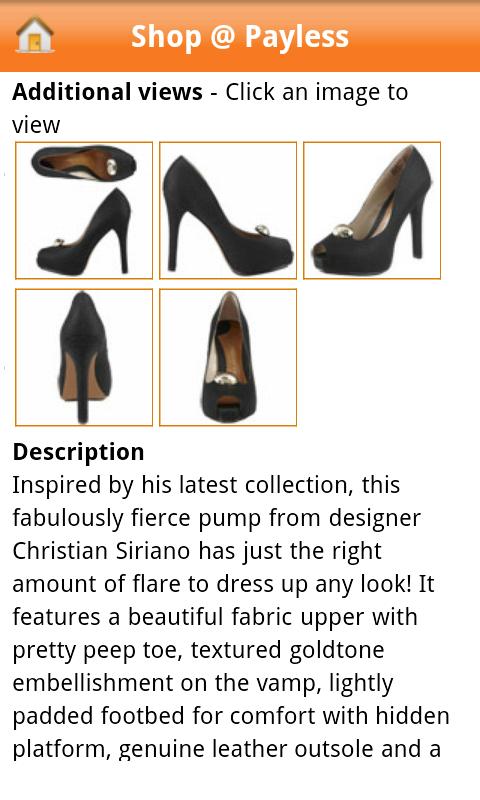Click the 'Inspired by his latest collection' line
Viewport: 480px width, 800px height.
pyautogui.click(x=206, y=485)
